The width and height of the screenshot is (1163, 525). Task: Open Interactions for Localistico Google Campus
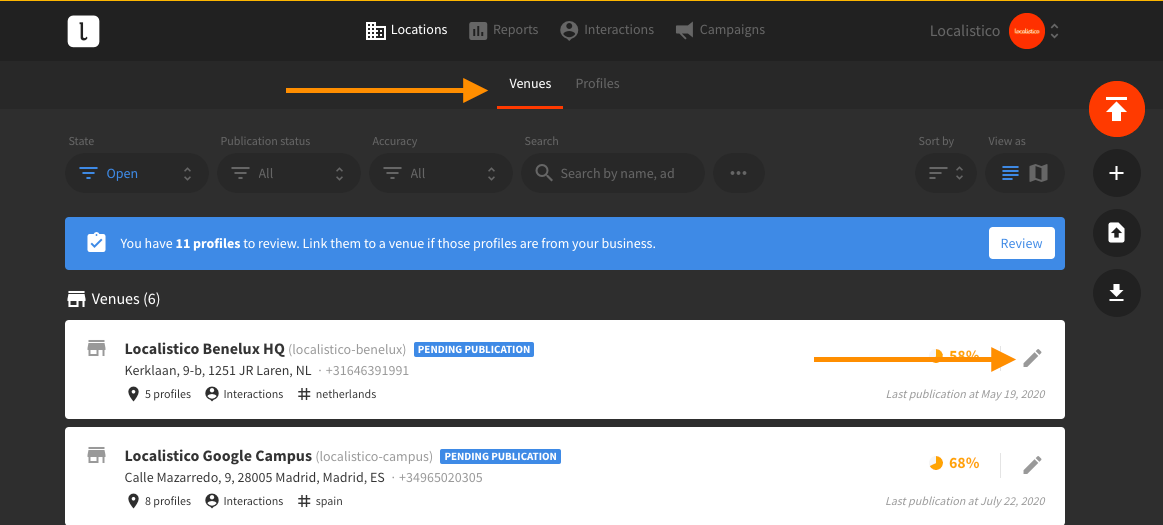tap(244, 501)
